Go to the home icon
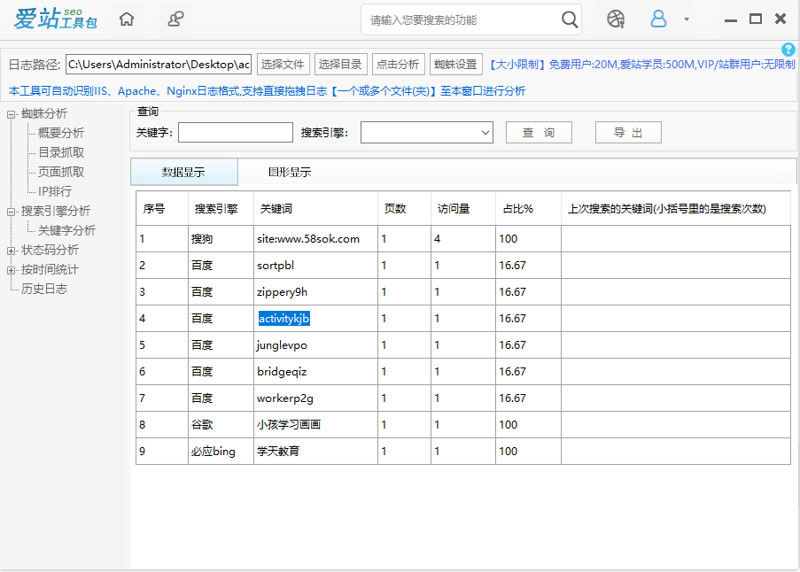Screen dimensions: 800x572 127,19
